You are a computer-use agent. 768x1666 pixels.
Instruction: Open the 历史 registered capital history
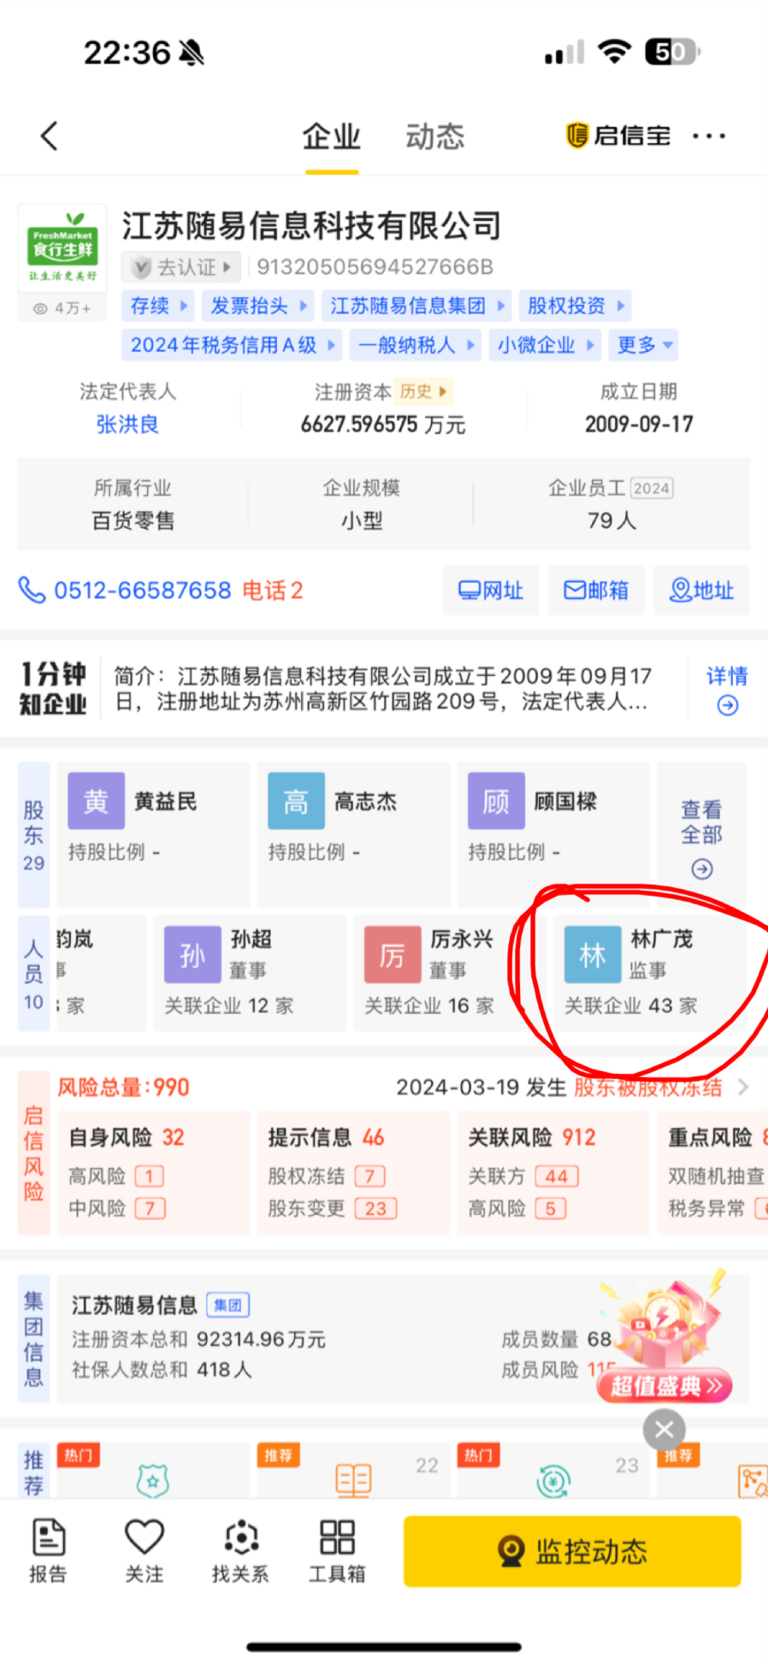click(424, 391)
